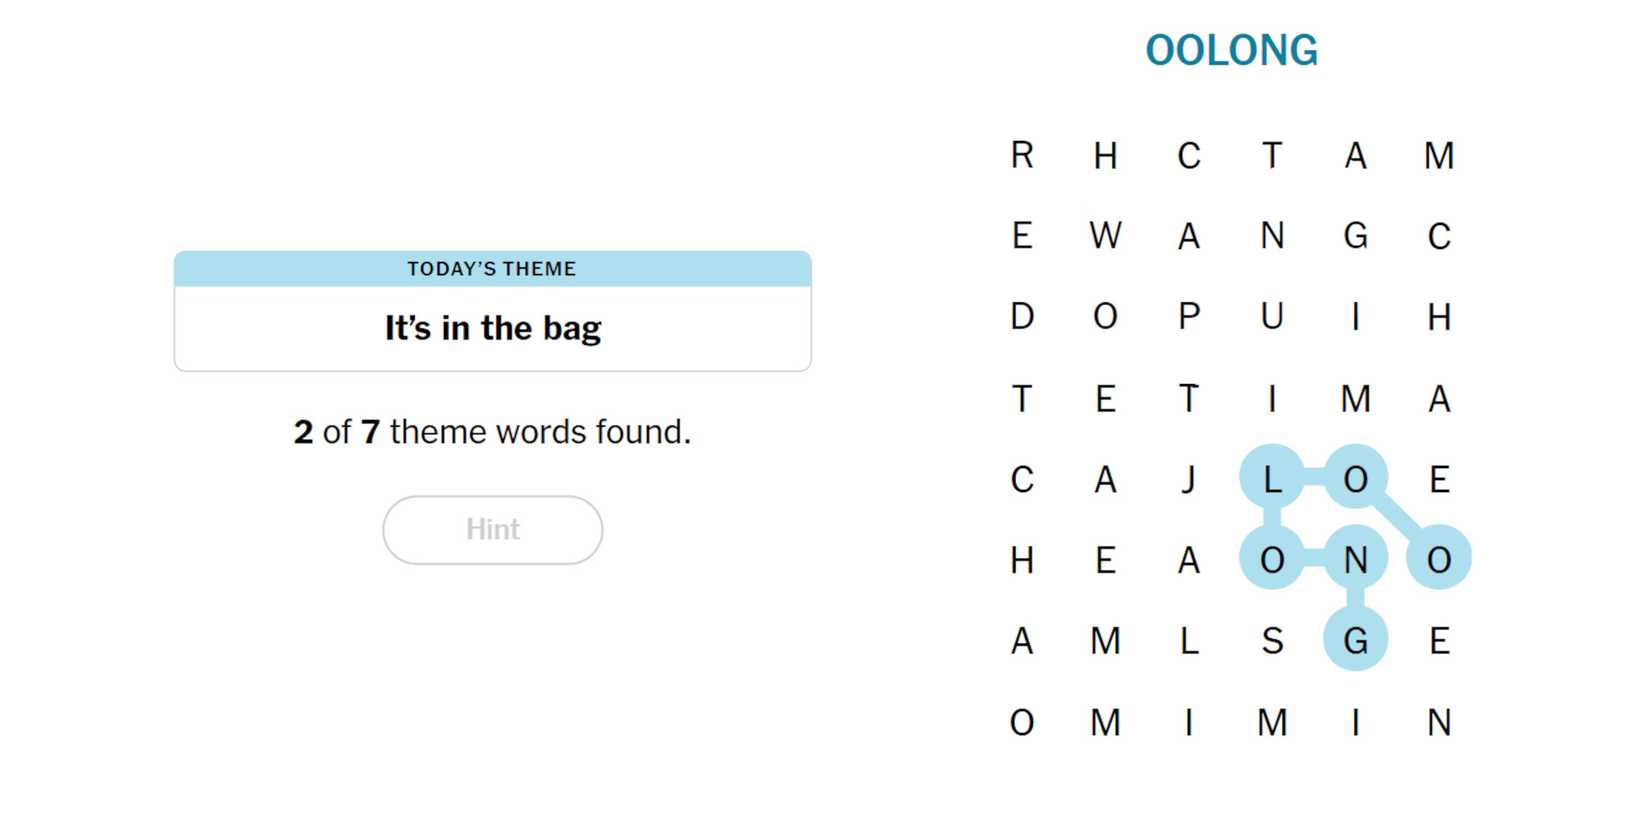Pick the letter P in the grid

(x=1188, y=317)
